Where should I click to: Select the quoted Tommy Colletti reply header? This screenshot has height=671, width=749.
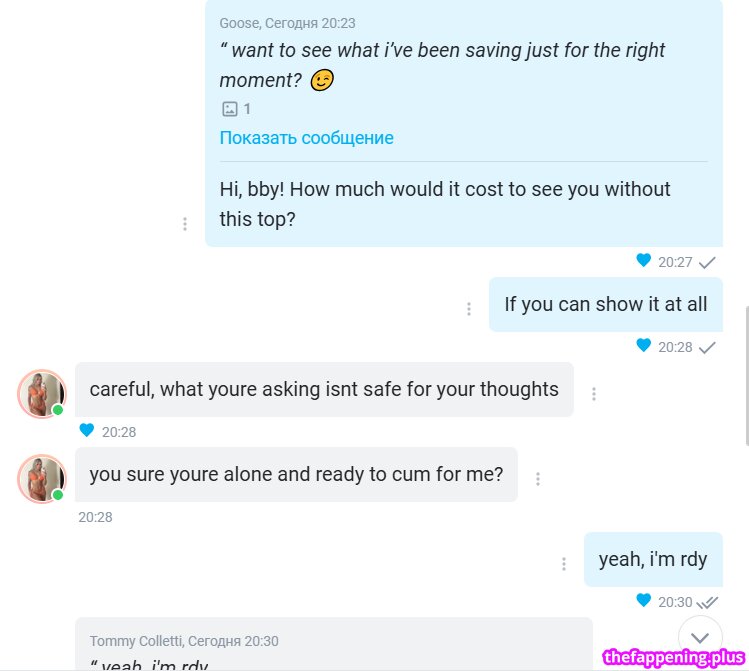pos(184,641)
